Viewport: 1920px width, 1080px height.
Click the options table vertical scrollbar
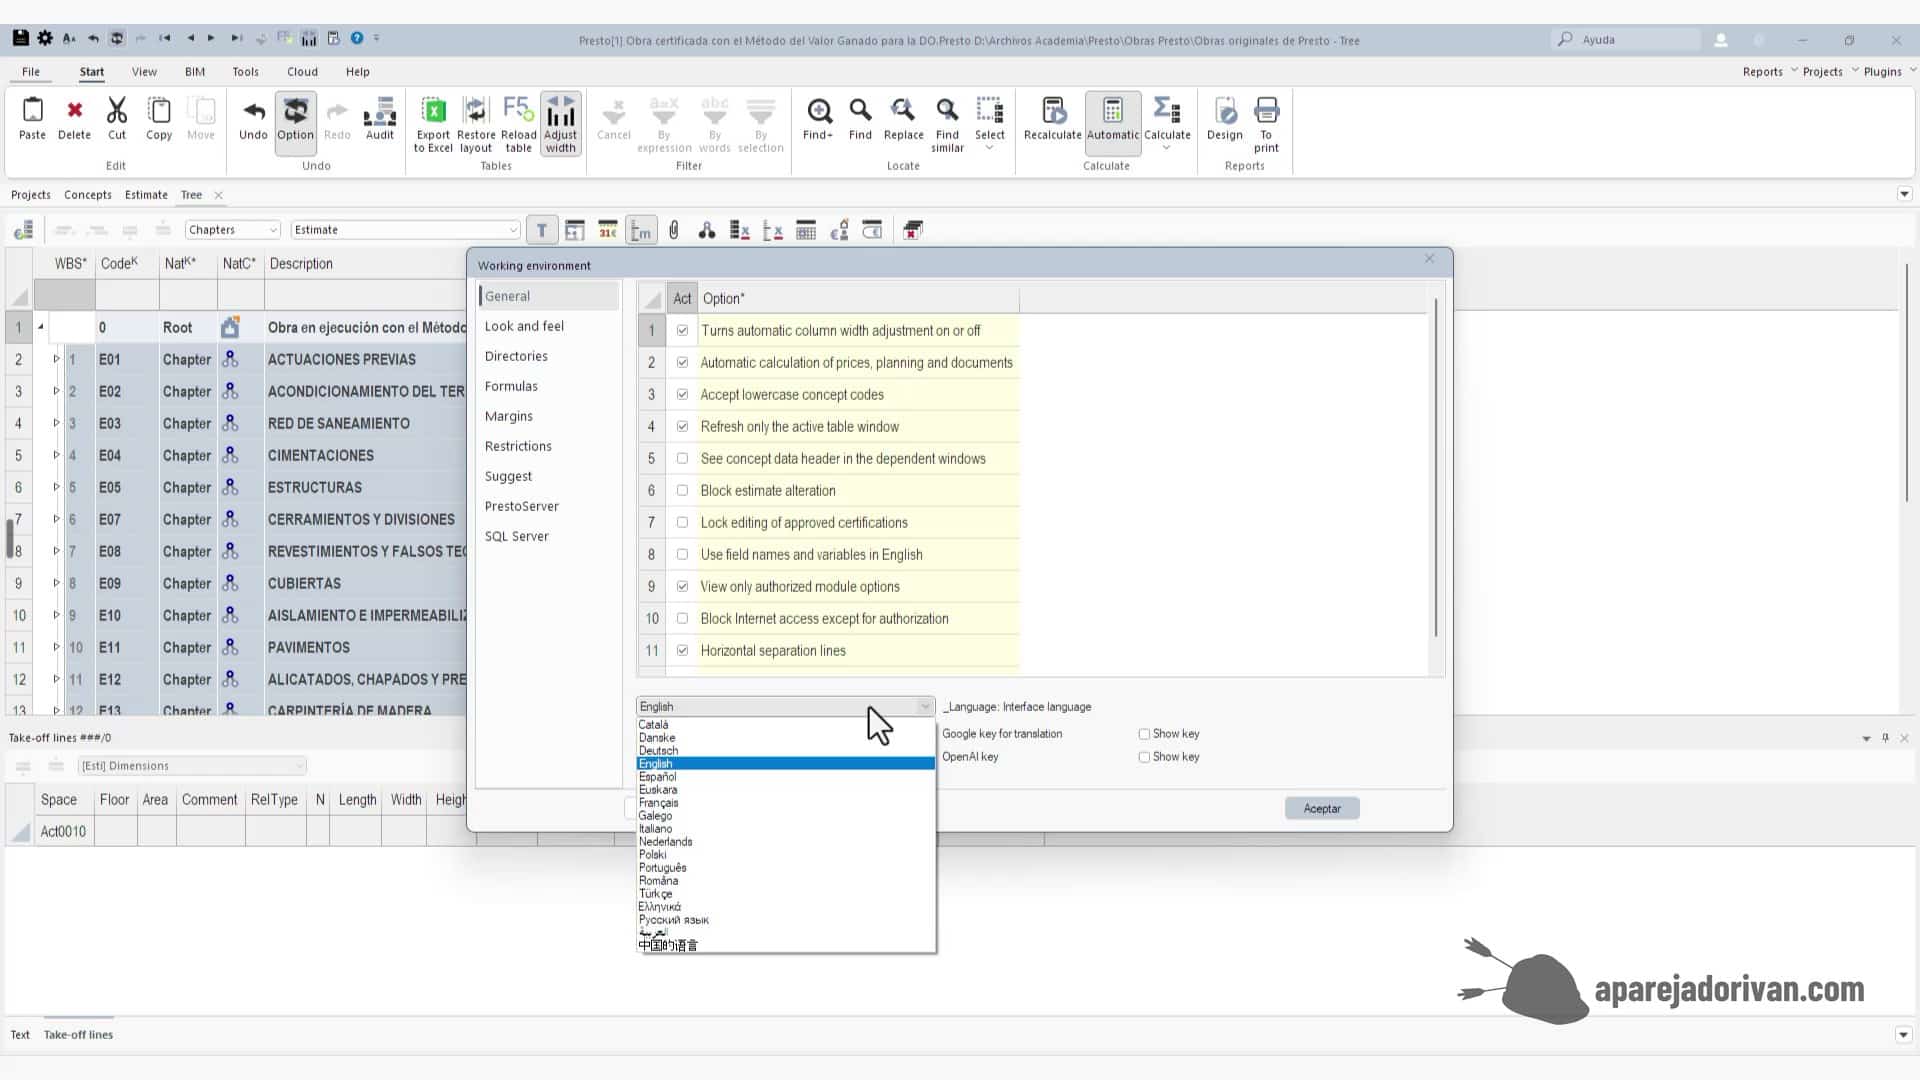click(x=1436, y=467)
